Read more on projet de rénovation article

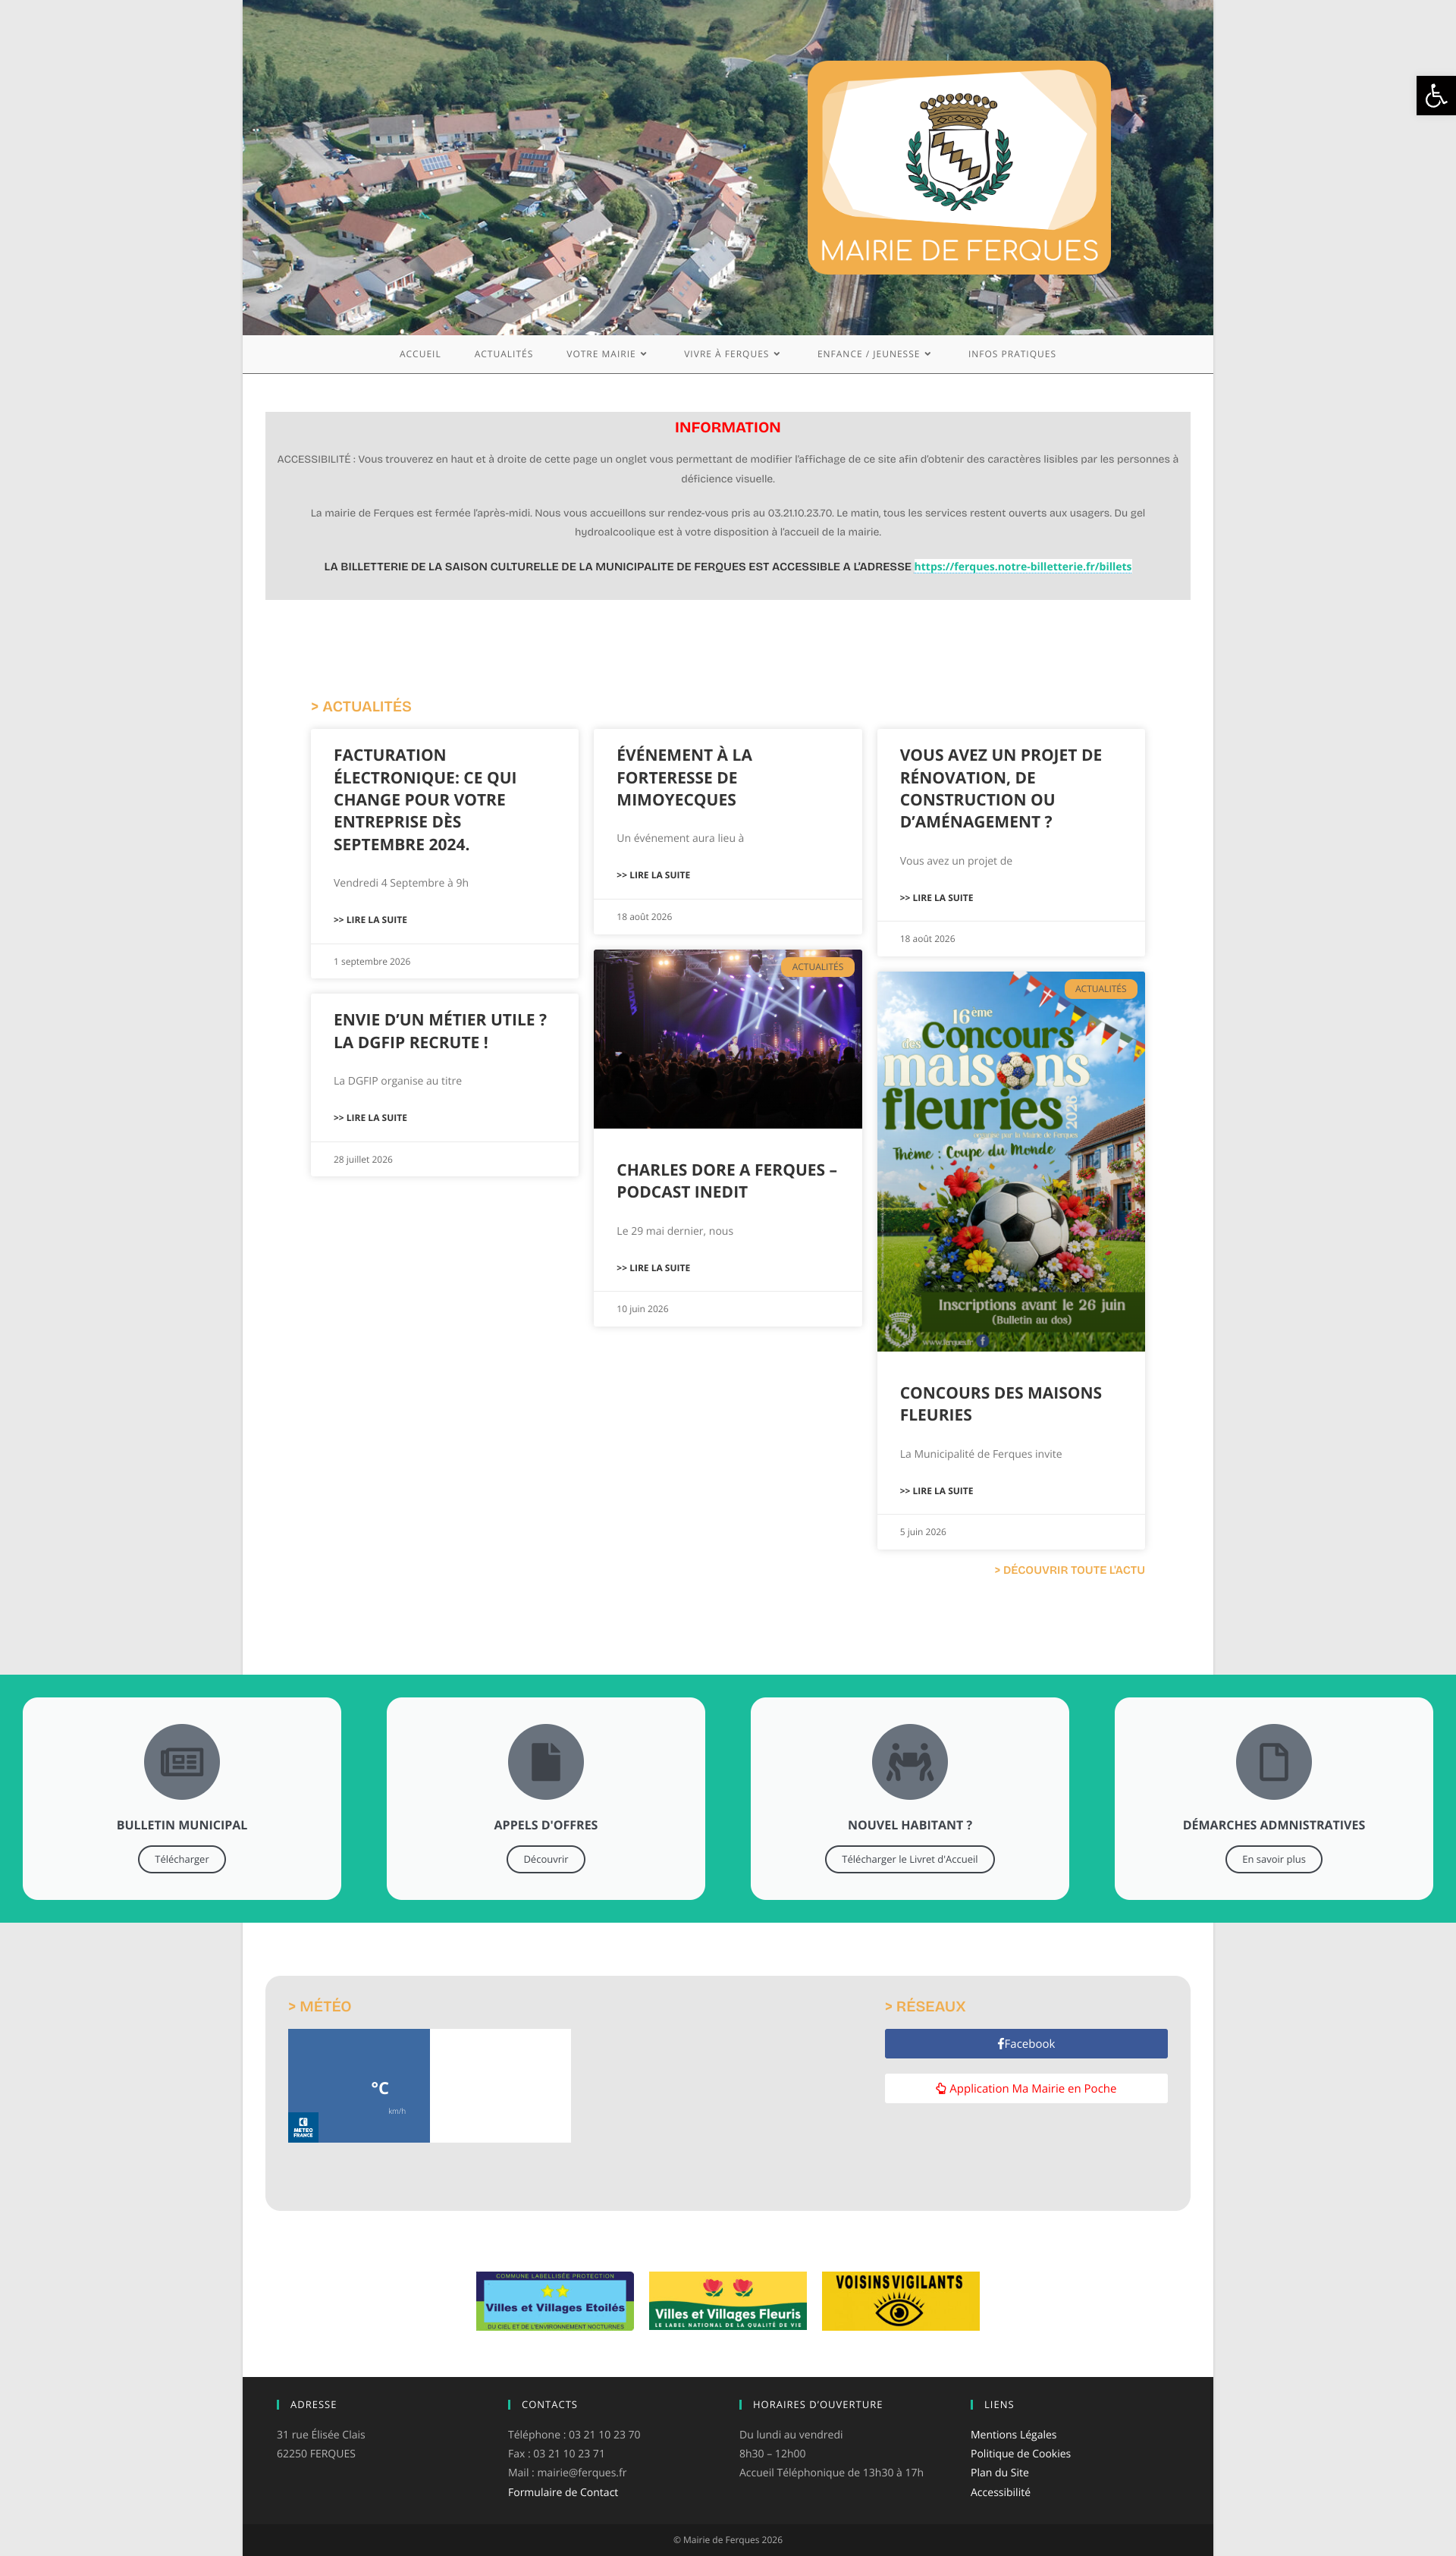coord(936,898)
